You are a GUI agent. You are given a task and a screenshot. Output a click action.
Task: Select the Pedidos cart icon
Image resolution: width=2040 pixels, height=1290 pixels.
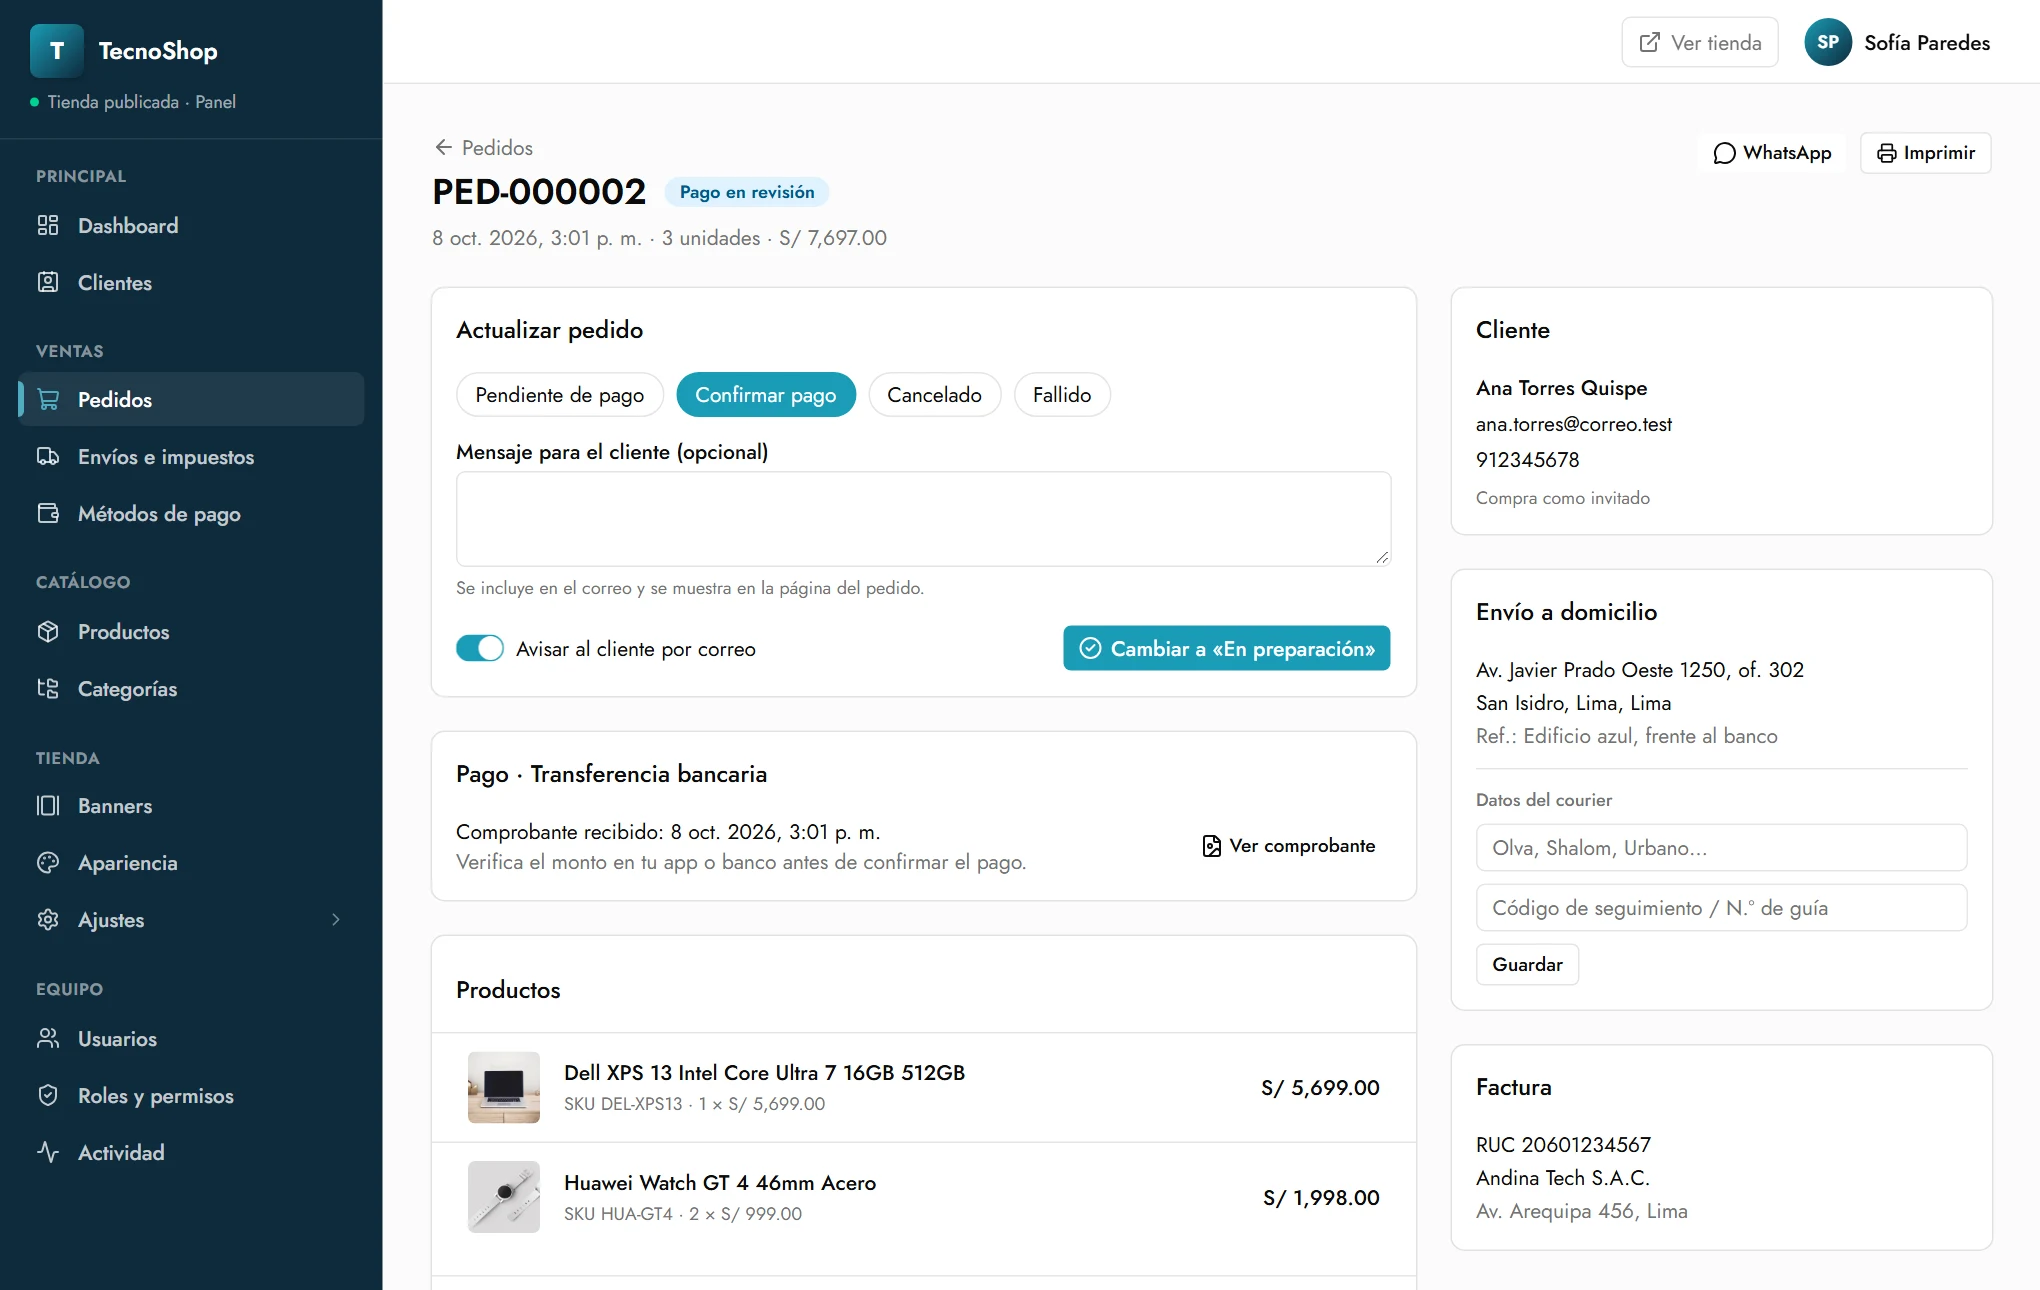[48, 400]
